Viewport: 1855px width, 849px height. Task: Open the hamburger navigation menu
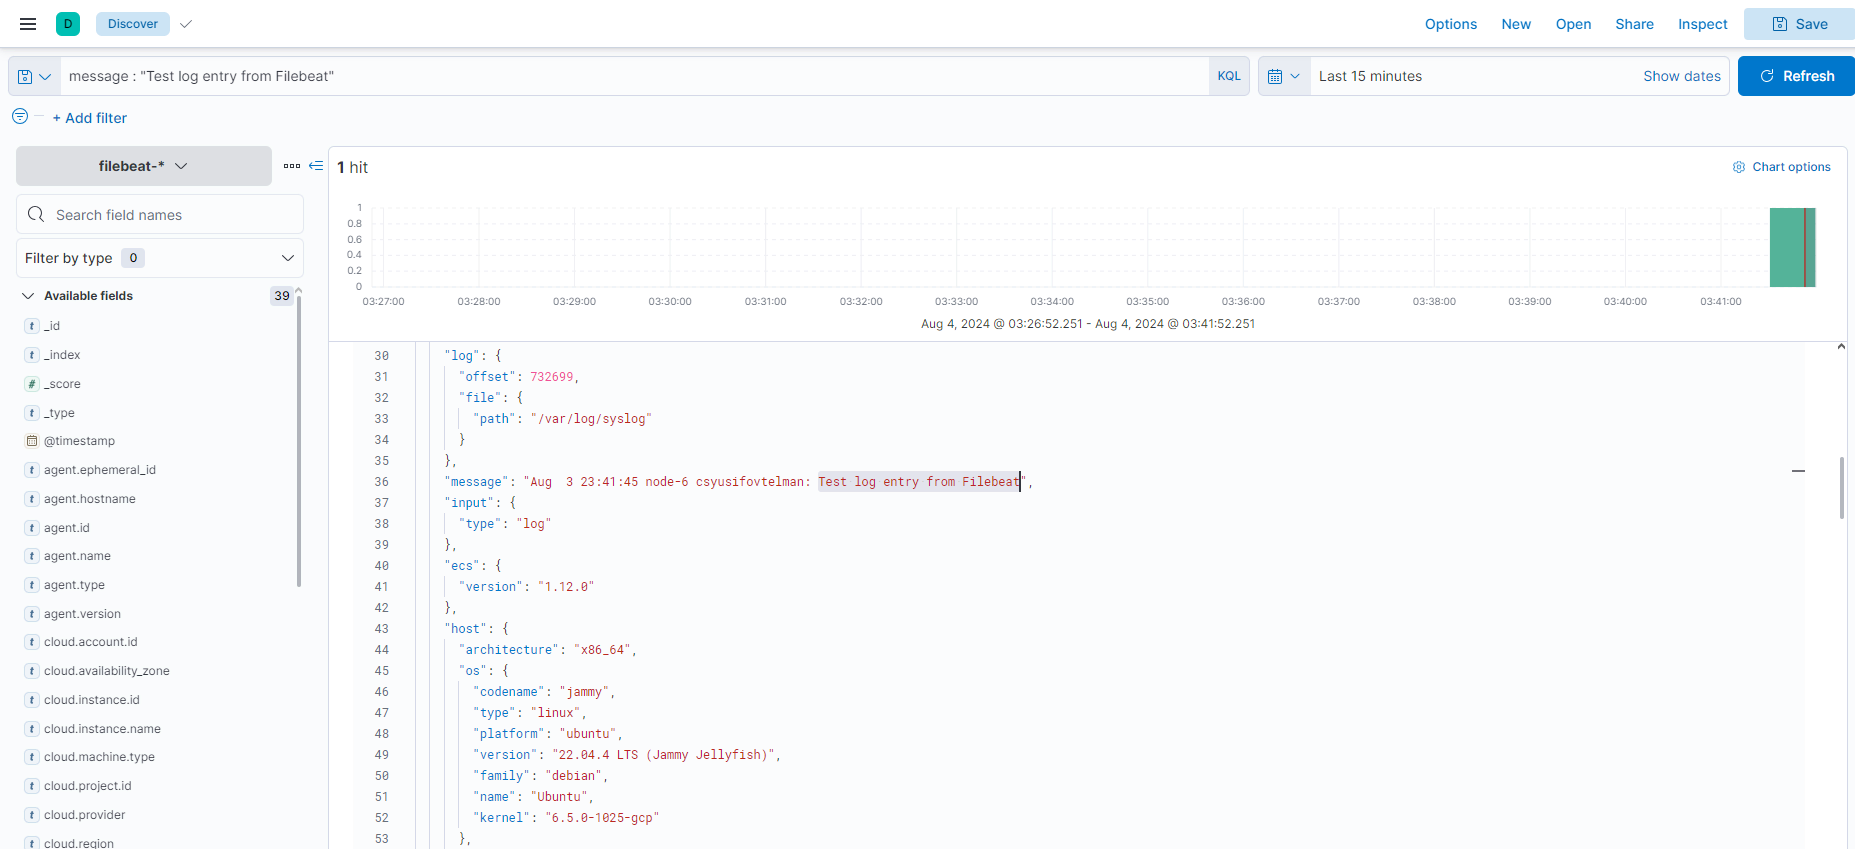(x=28, y=24)
